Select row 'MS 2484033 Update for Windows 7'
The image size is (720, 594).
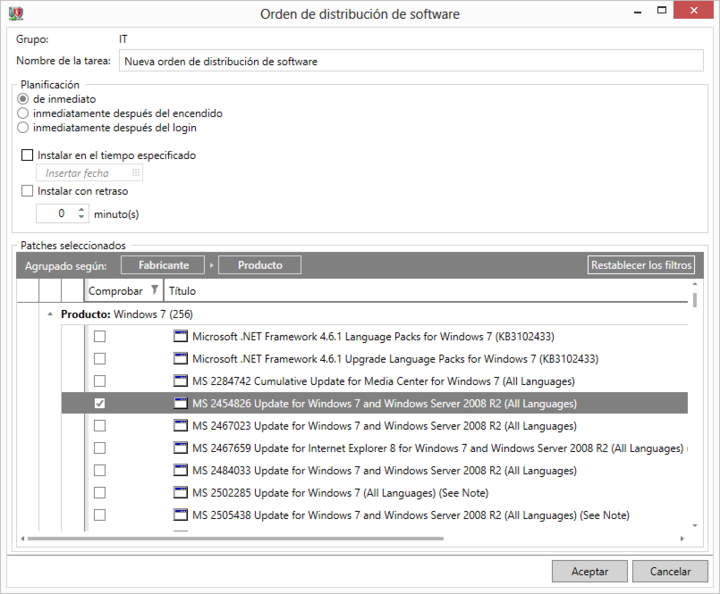coord(374,470)
